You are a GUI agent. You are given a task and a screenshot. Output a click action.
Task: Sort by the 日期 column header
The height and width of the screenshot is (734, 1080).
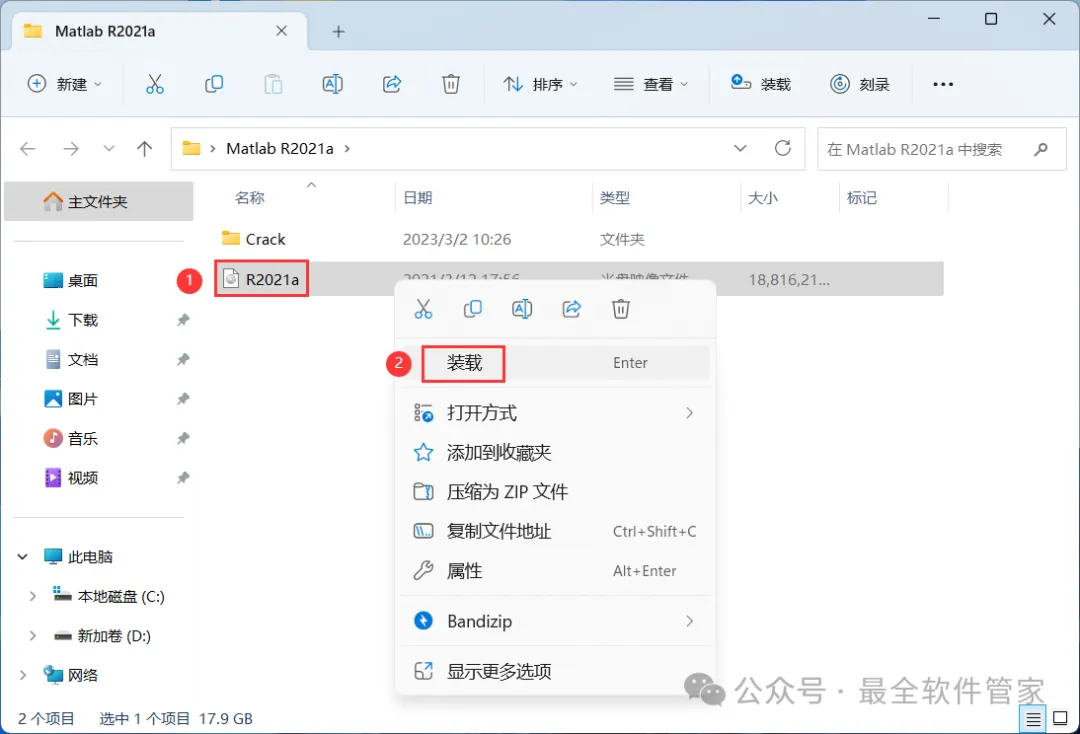click(x=417, y=198)
